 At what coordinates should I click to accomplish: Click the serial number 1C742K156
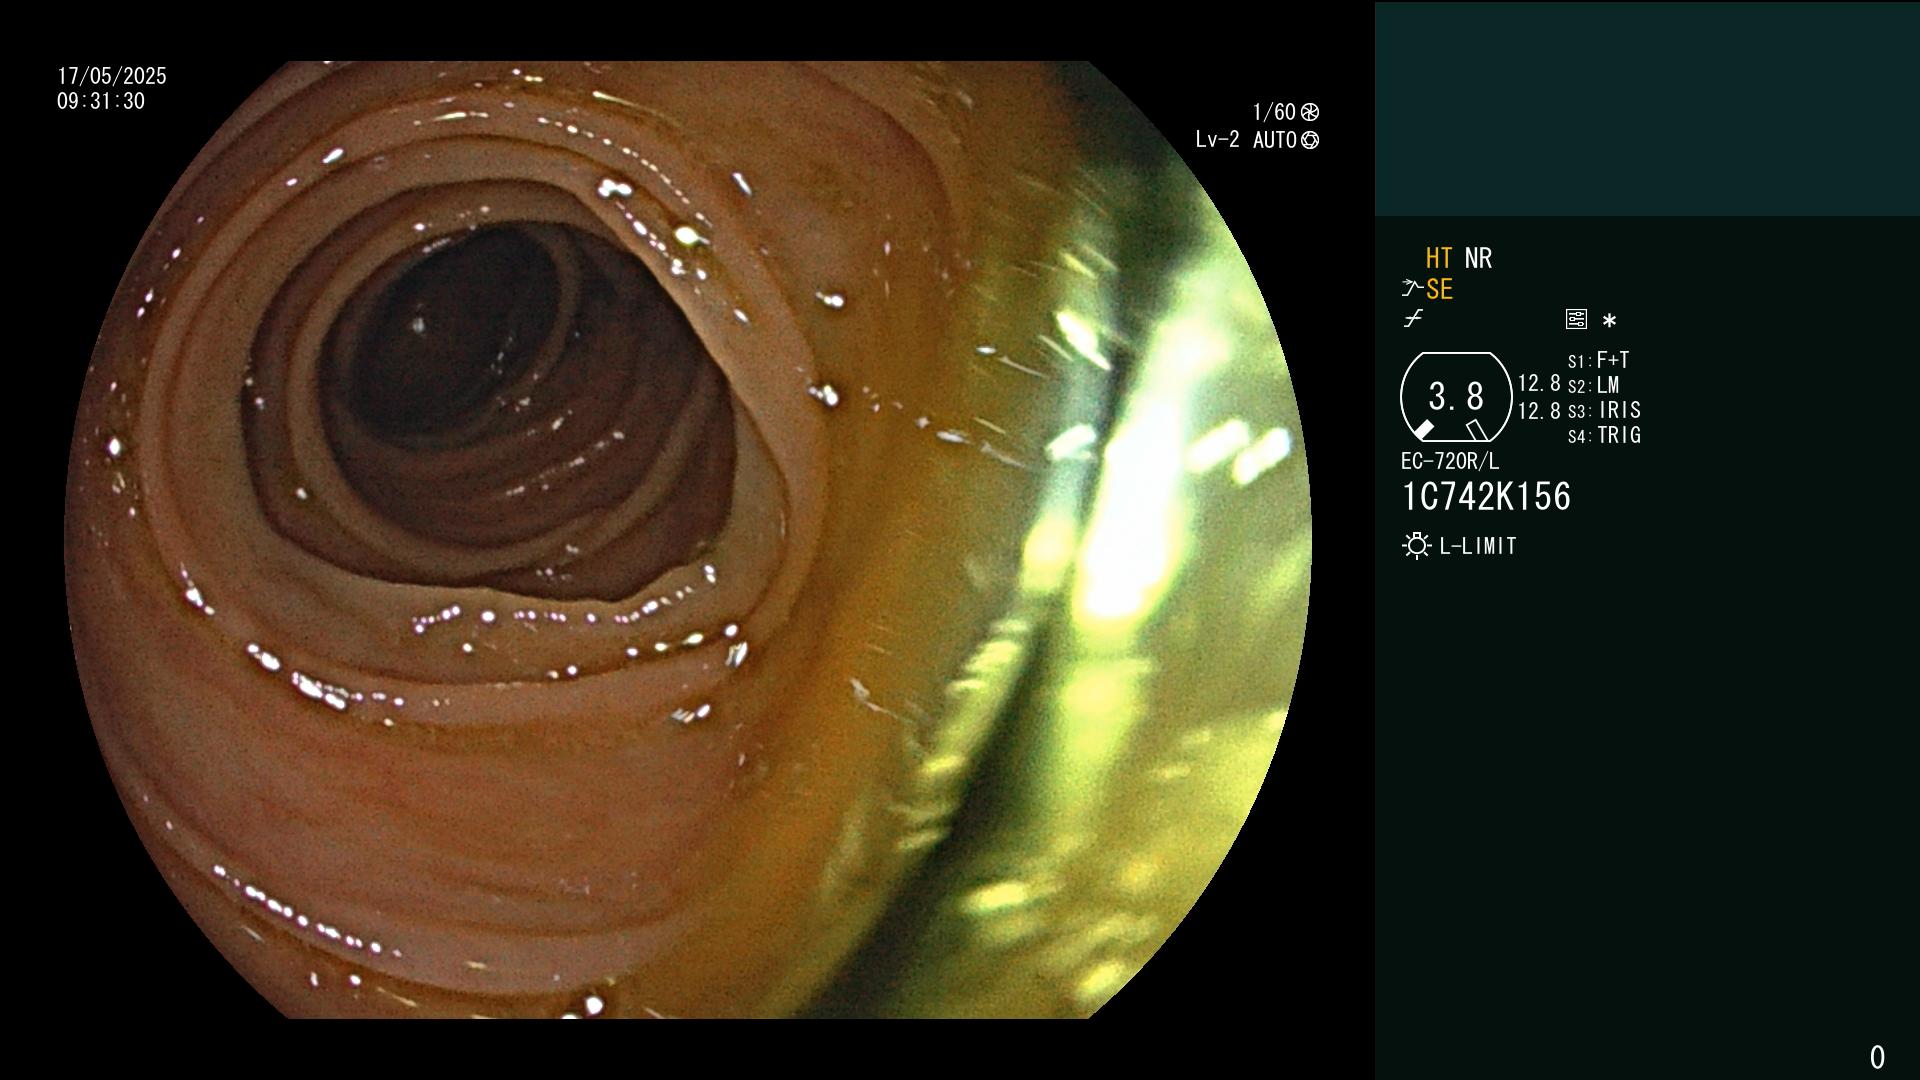(1486, 497)
